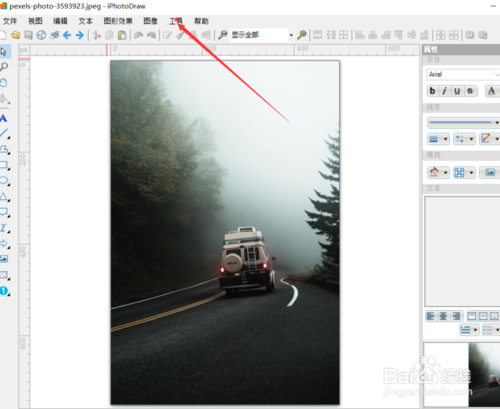Select the callout bubble tool
Screen dimensions: 500x409
[x=4, y=212]
